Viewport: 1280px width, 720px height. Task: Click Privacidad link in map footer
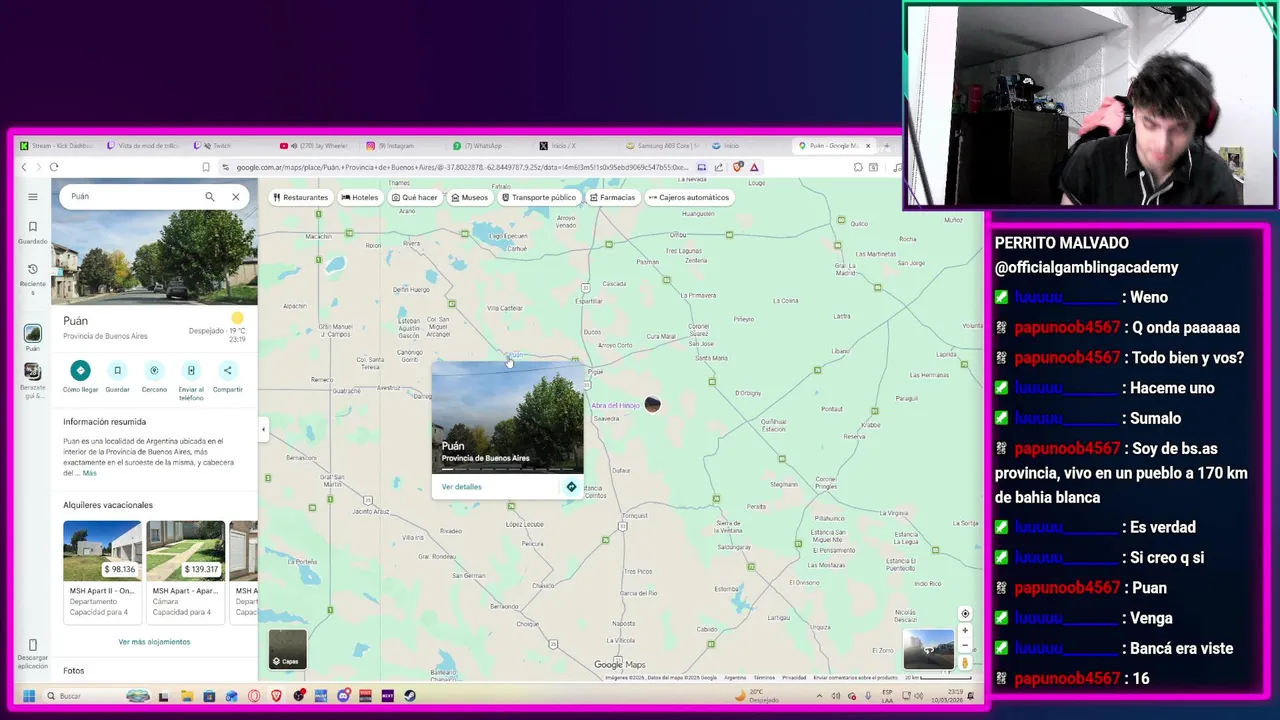pyautogui.click(x=794, y=677)
